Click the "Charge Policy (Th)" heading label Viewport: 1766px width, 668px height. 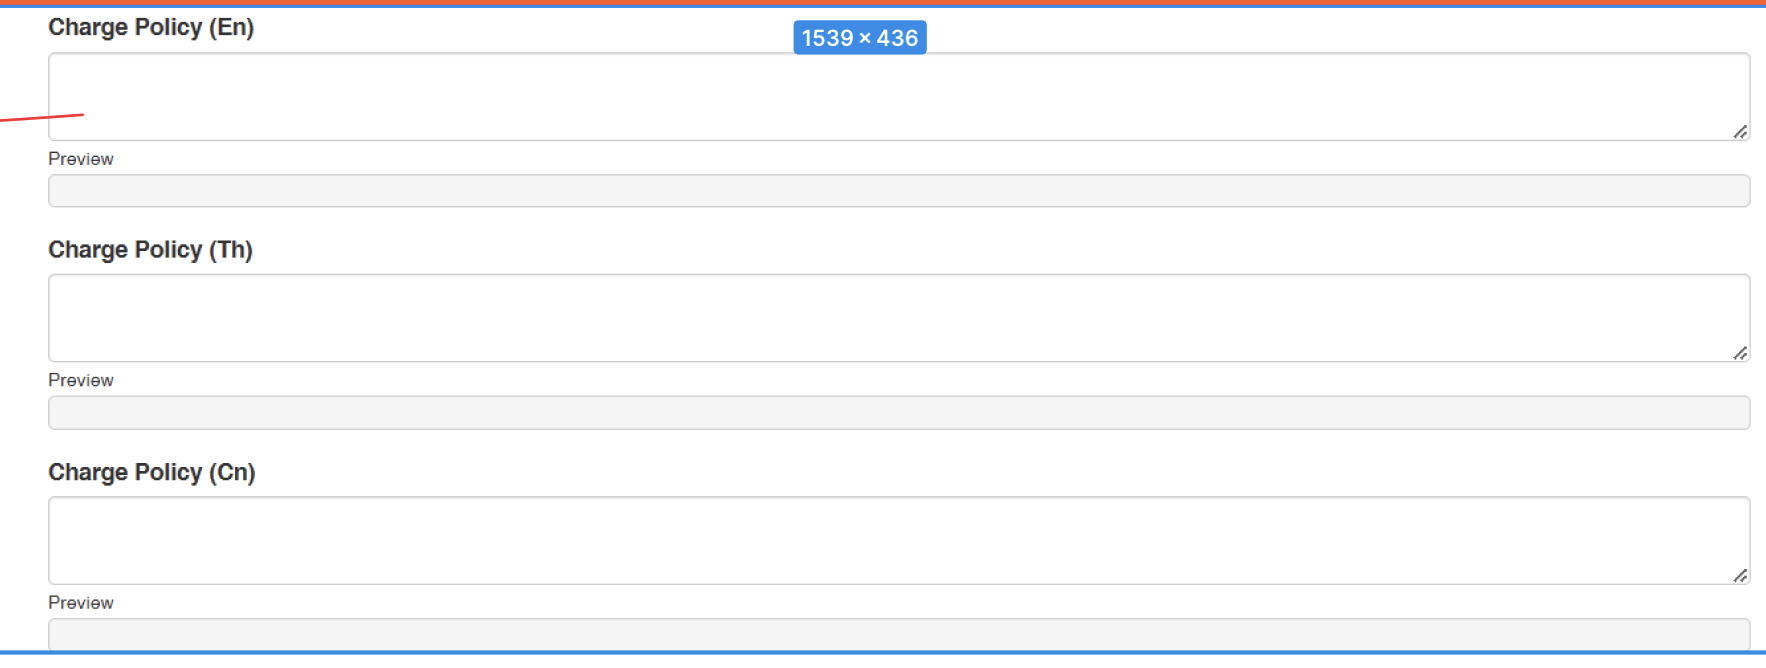pos(150,249)
